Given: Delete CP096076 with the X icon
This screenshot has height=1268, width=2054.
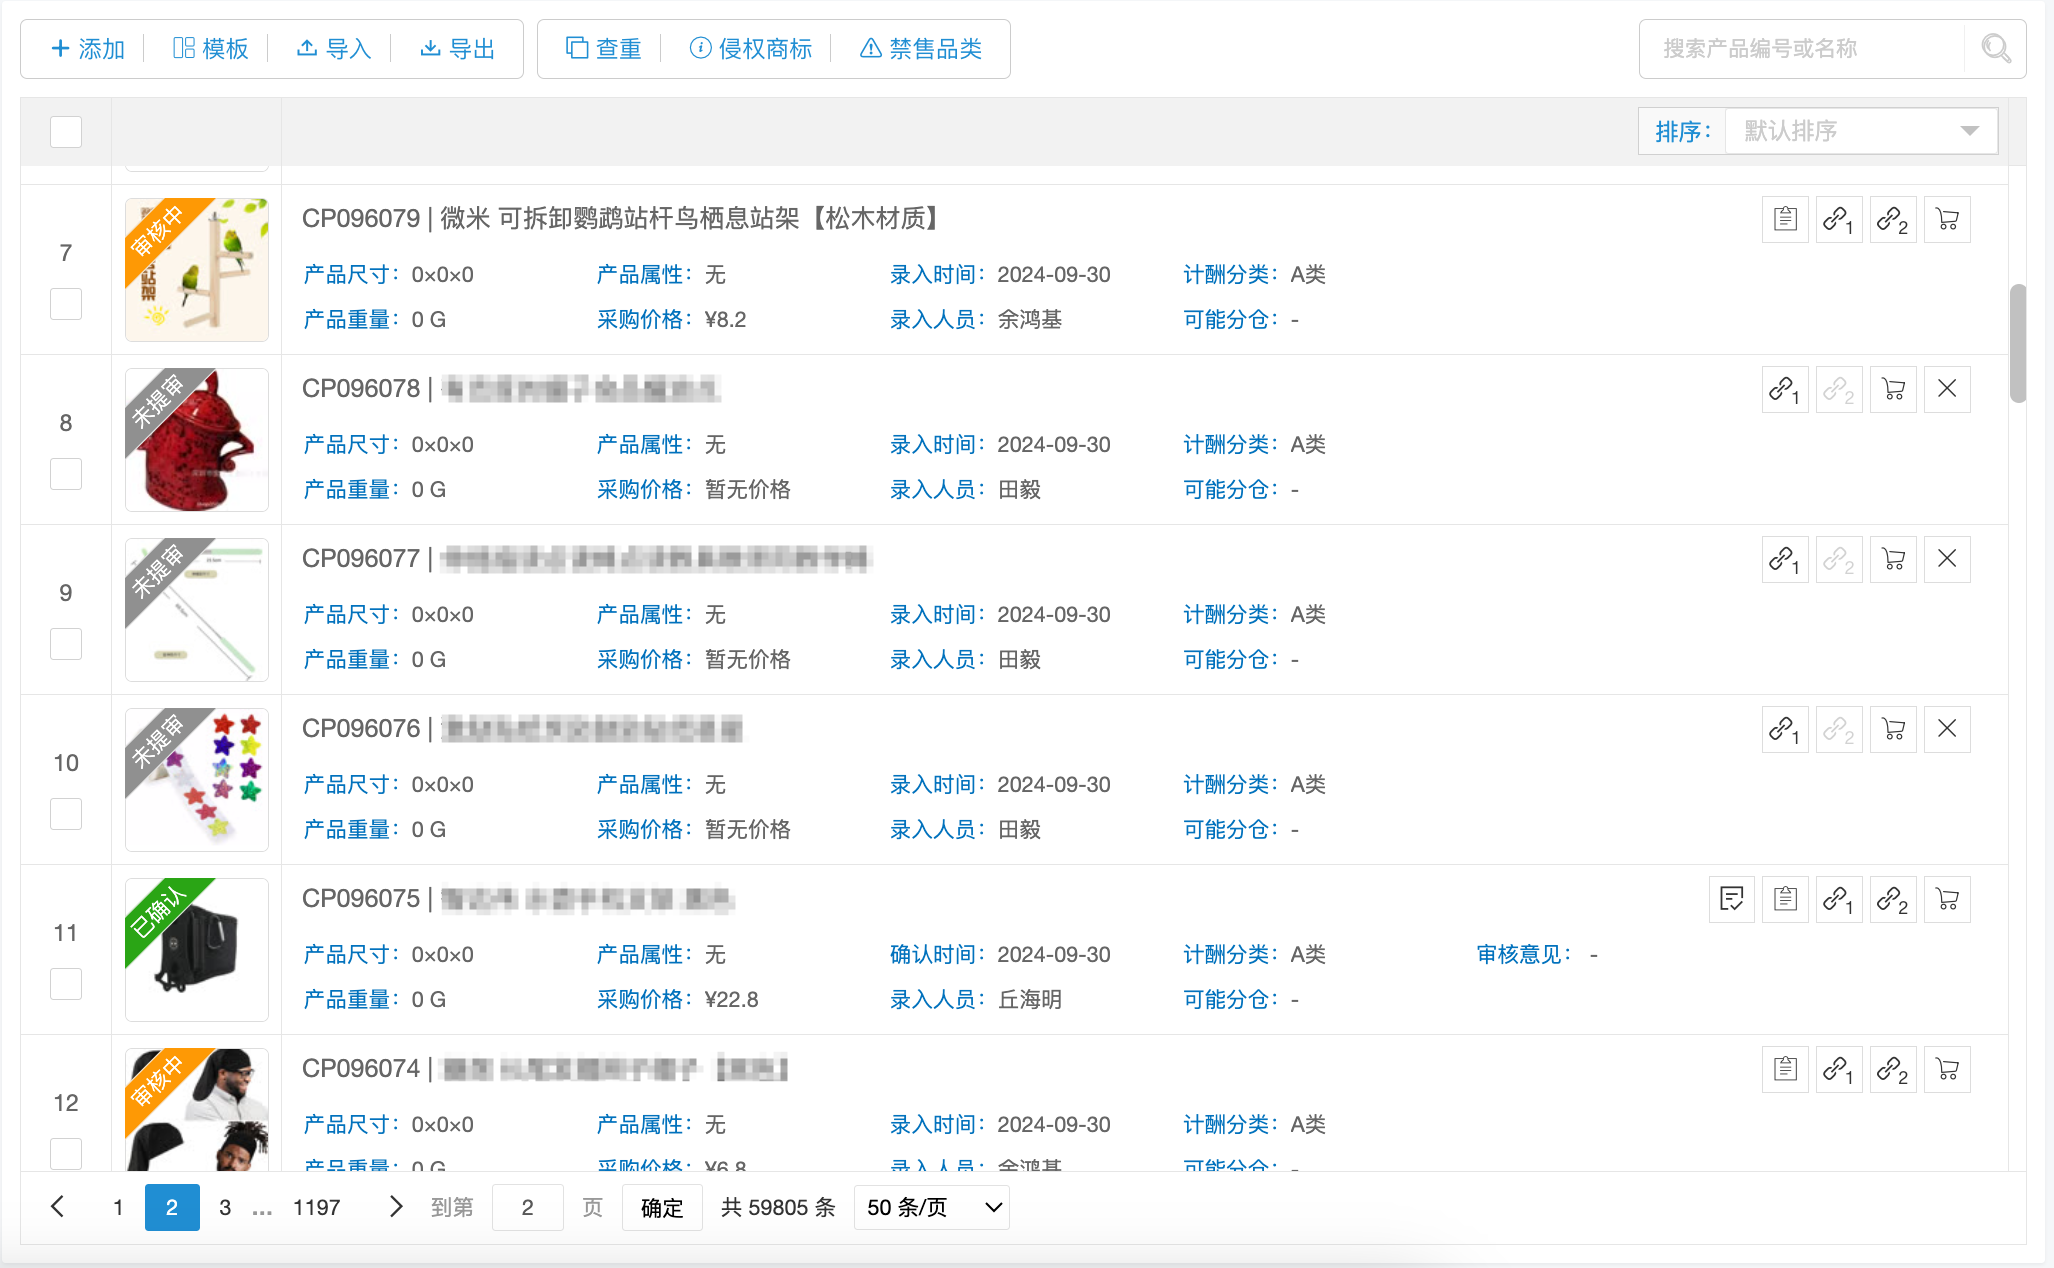Looking at the screenshot, I should pyautogui.click(x=1946, y=729).
